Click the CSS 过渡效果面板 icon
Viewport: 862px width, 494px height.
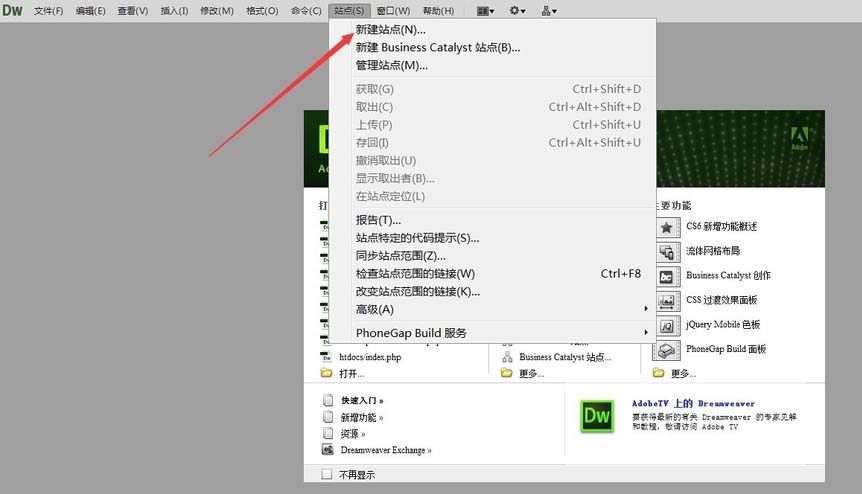666,301
